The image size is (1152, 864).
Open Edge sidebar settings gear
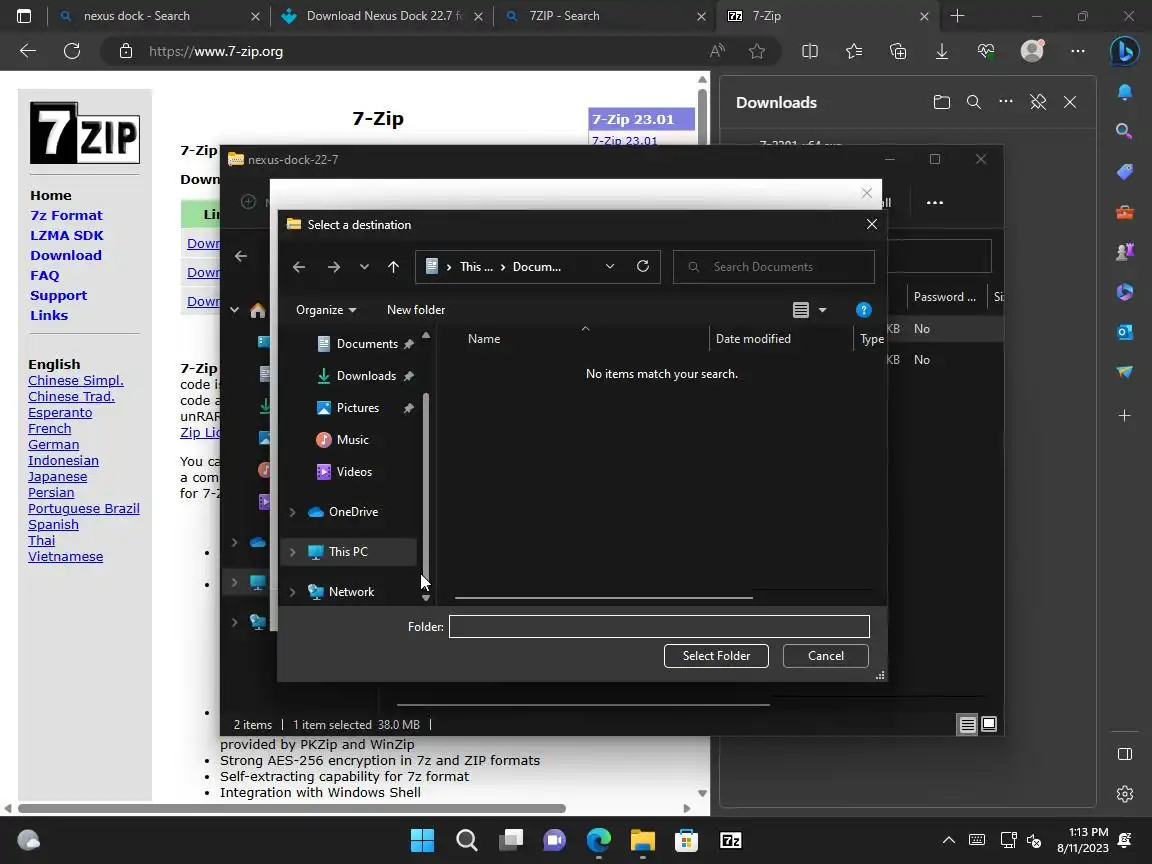(x=1124, y=794)
